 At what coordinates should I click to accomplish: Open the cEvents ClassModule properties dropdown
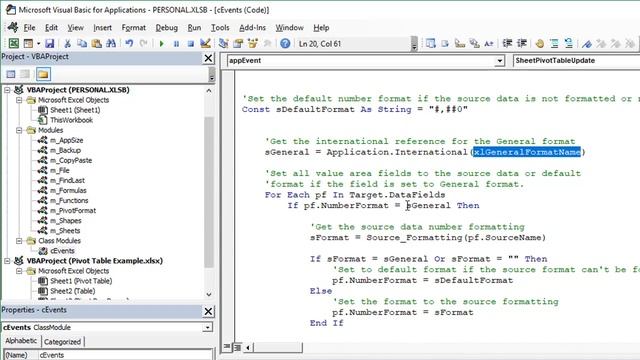pos(207,327)
